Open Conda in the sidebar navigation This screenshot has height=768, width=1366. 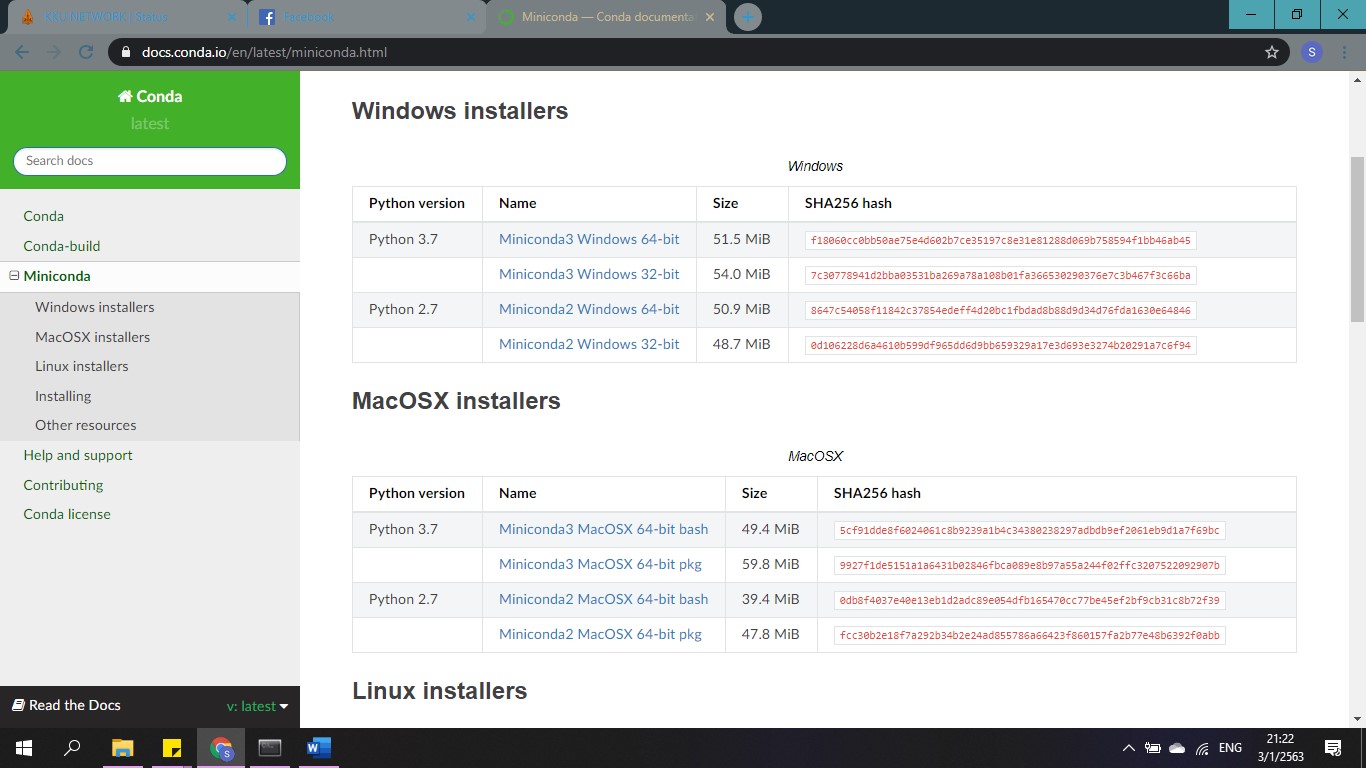point(43,216)
